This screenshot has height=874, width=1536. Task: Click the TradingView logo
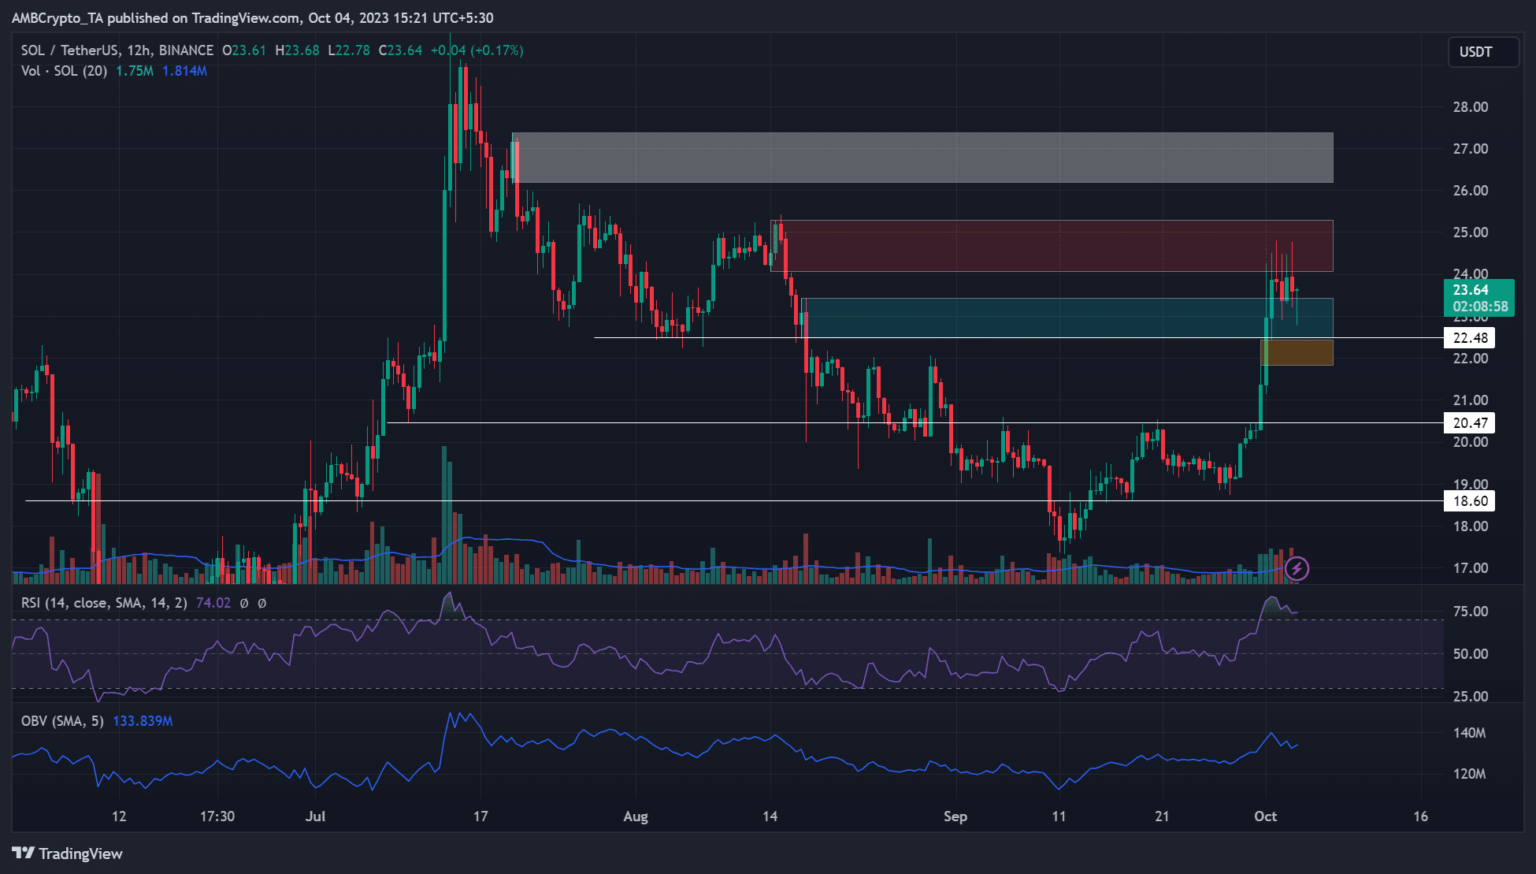[67, 853]
